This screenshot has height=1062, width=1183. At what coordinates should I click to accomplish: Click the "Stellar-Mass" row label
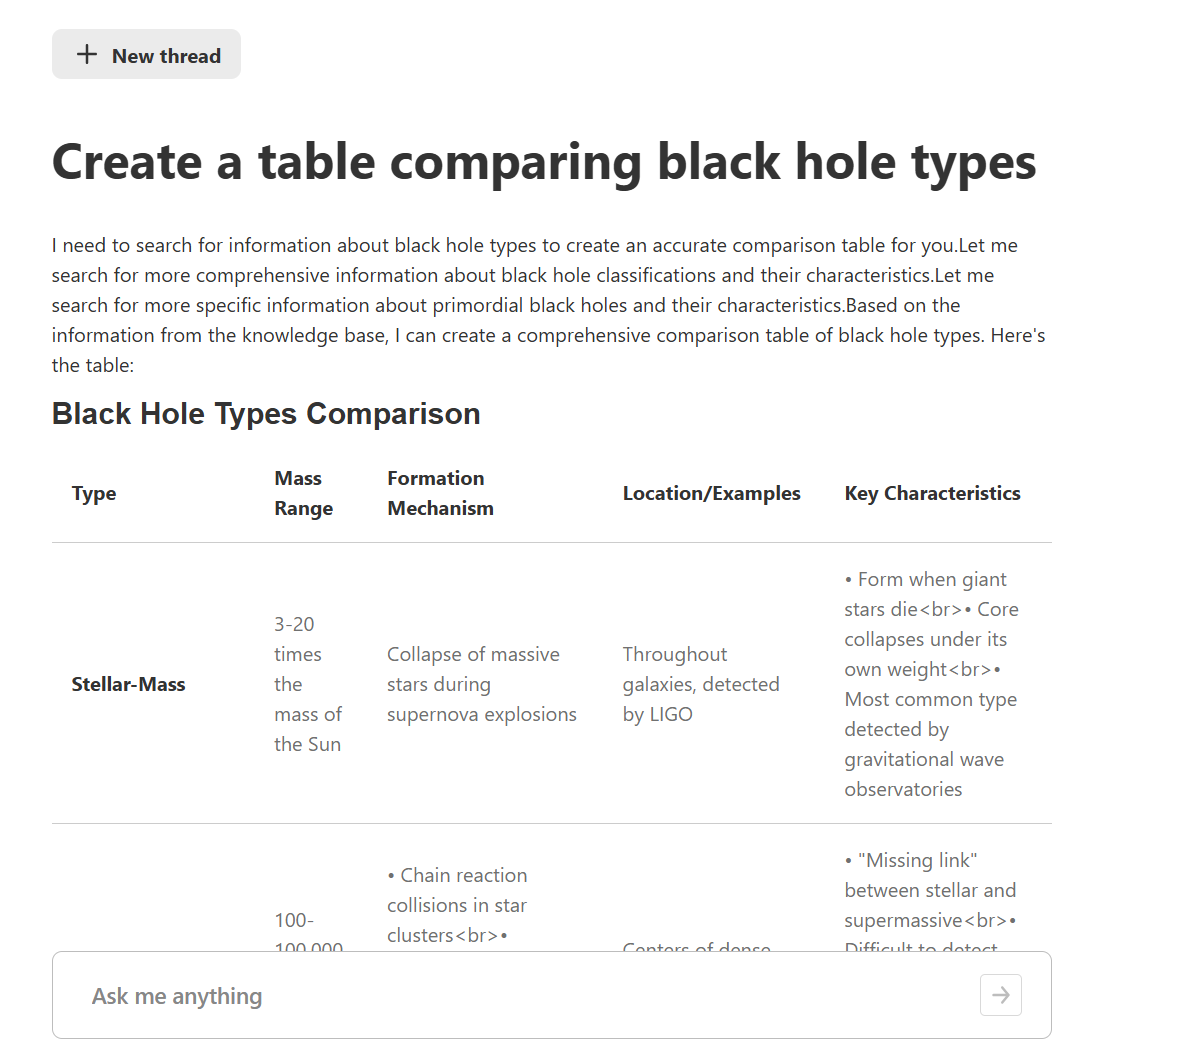tap(128, 685)
